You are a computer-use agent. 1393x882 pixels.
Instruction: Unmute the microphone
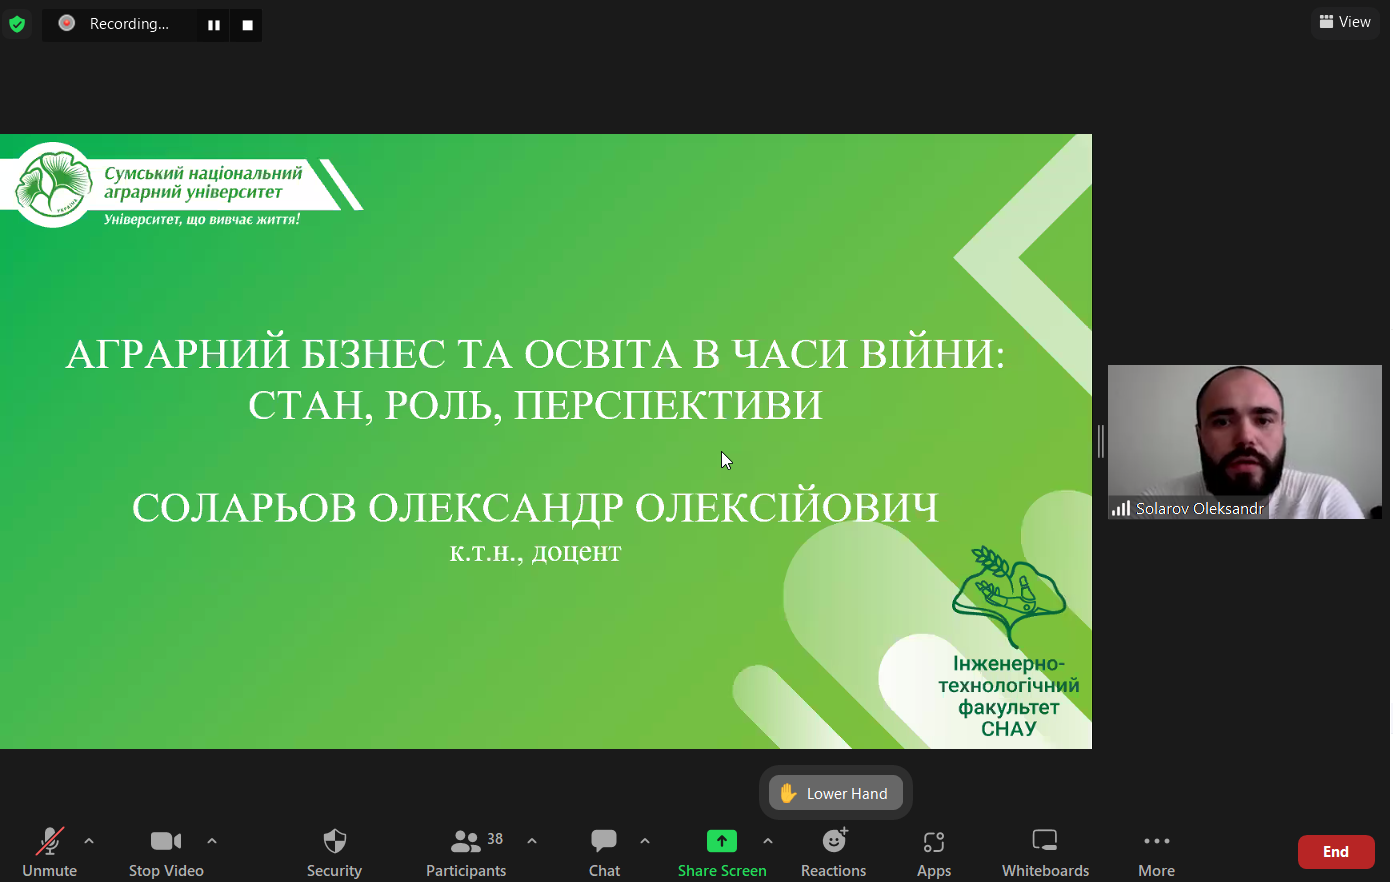coord(49,852)
